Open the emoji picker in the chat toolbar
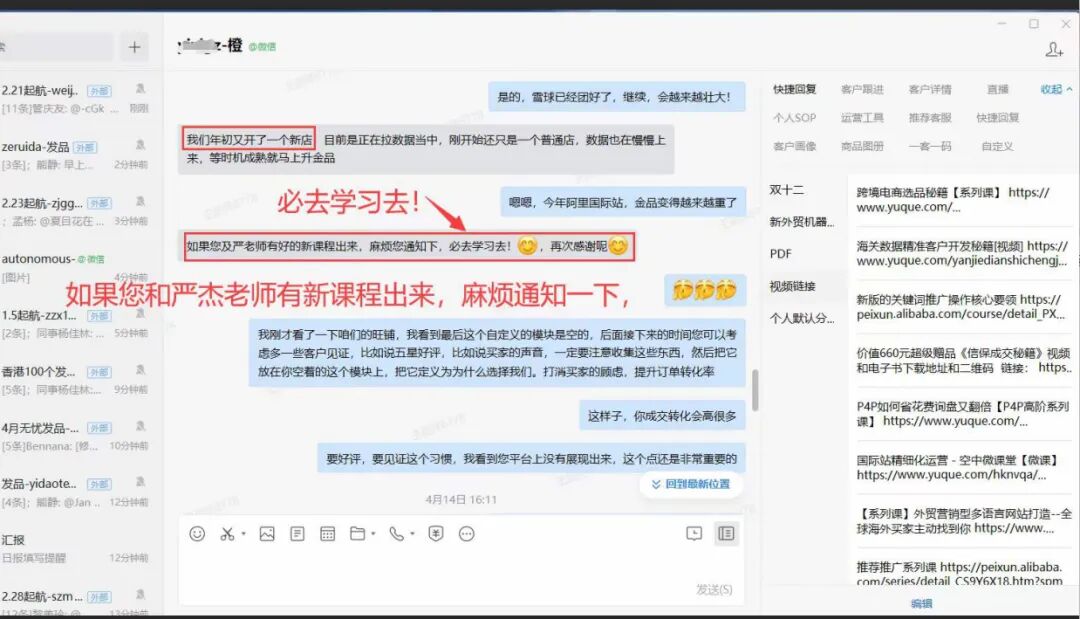Image resolution: width=1080 pixels, height=619 pixels. [196, 533]
